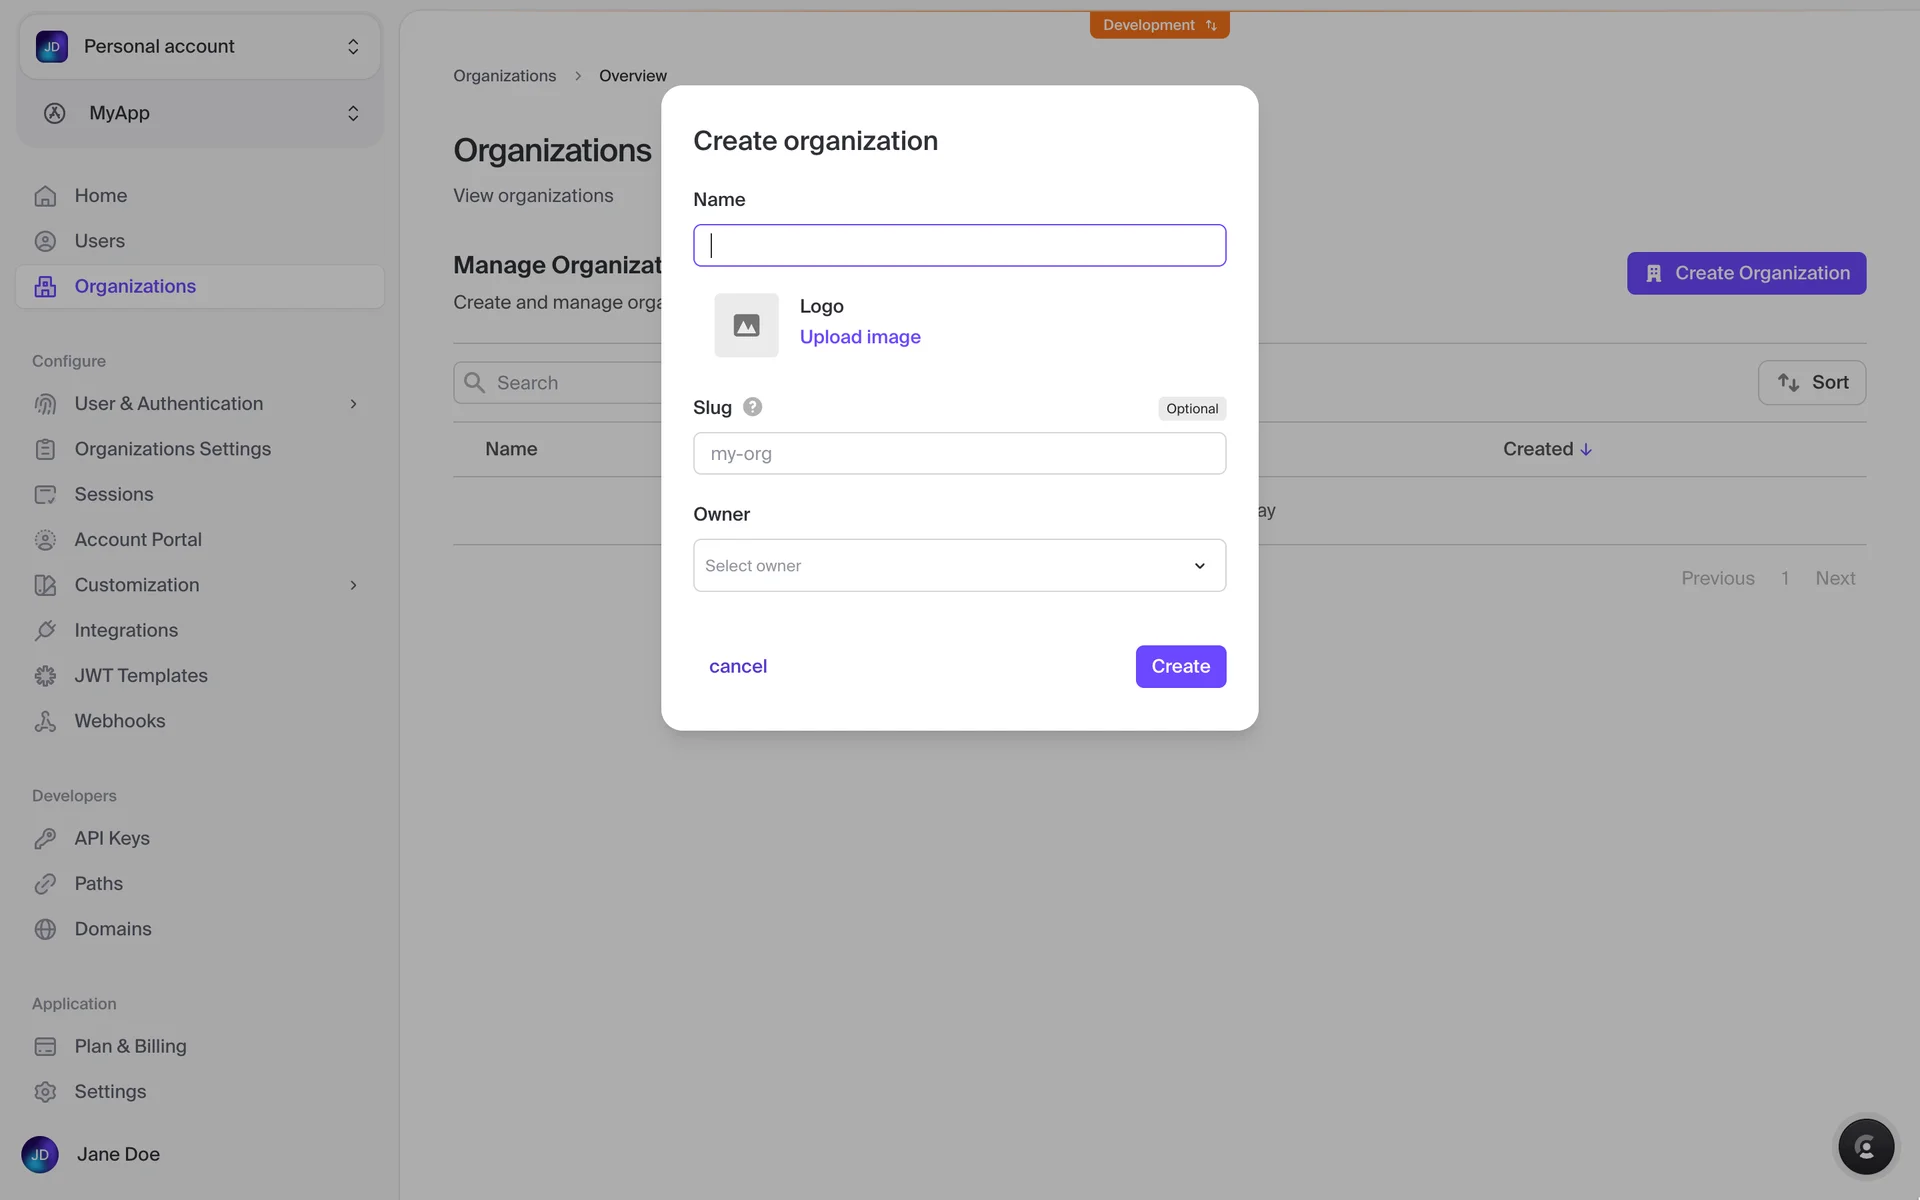Click the Webhooks icon in sidebar
The image size is (1920, 1200).
[45, 721]
